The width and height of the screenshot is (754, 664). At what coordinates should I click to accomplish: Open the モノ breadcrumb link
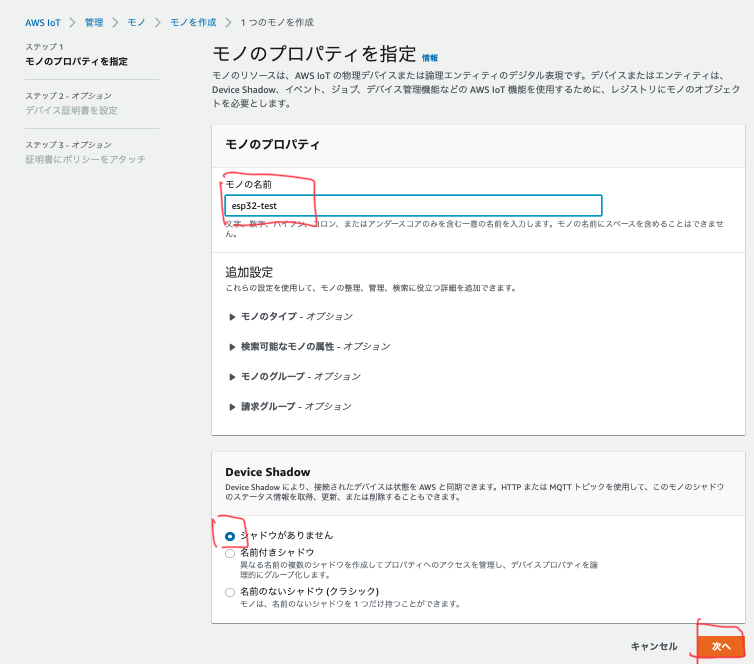tap(136, 23)
